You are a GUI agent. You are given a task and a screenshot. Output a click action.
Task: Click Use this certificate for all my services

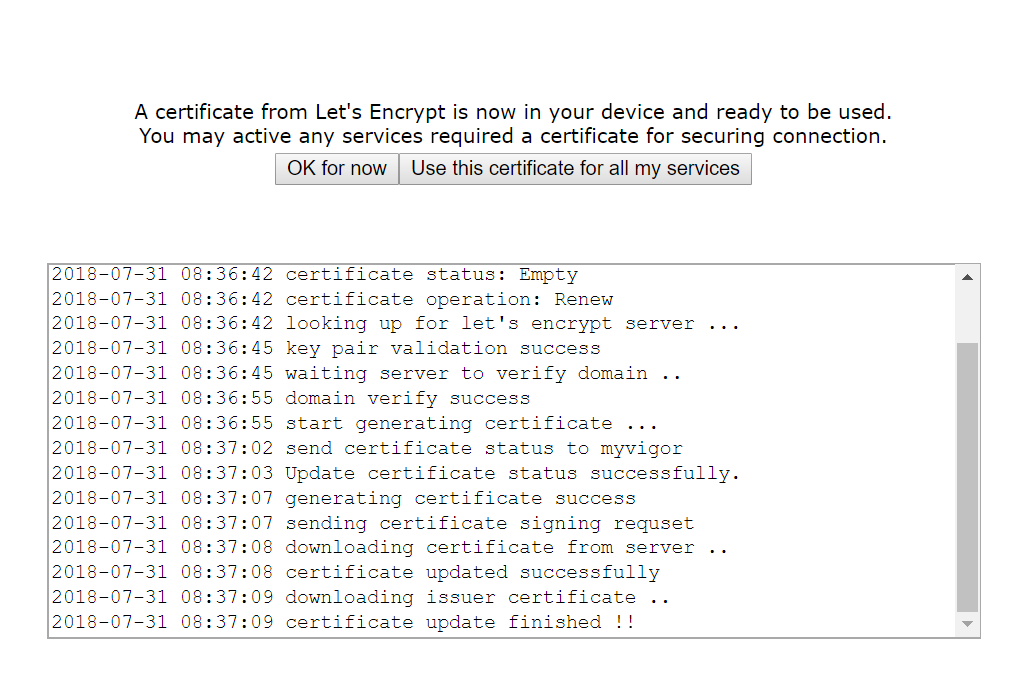pos(575,168)
